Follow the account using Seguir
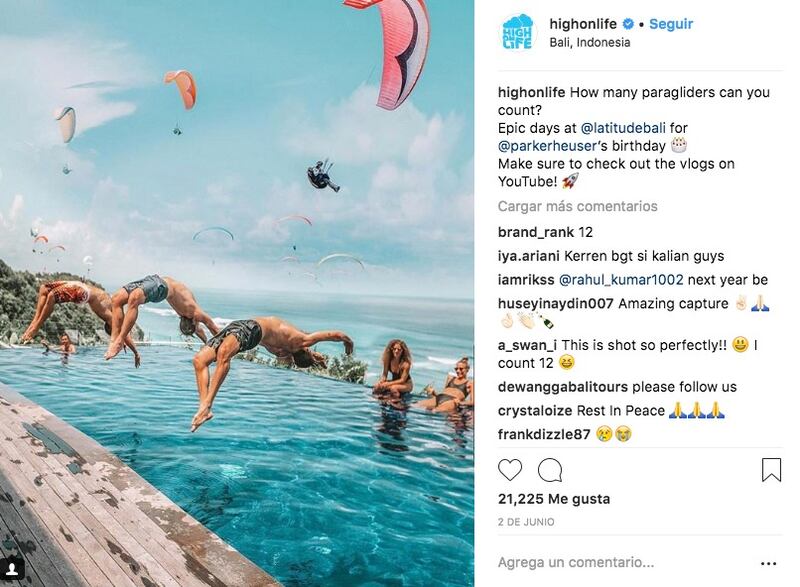This screenshot has width=800, height=587. tap(671, 24)
